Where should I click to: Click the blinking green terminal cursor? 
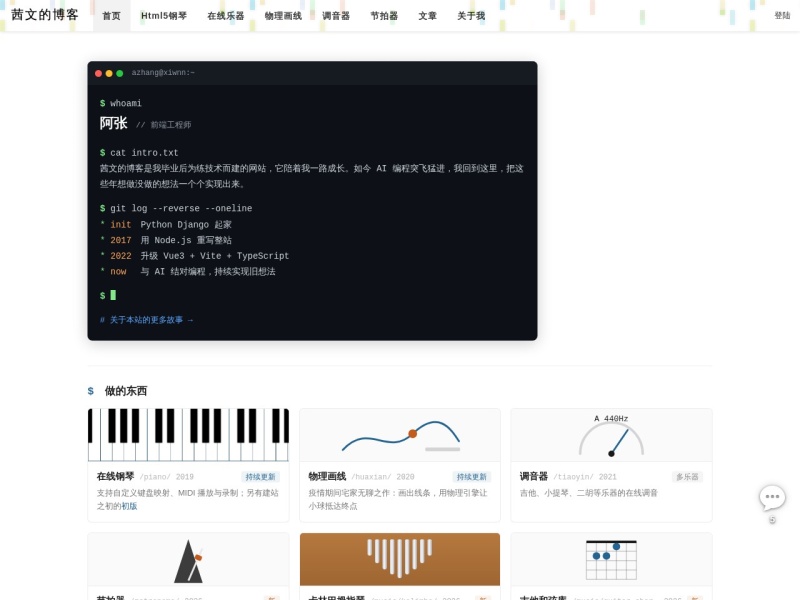coord(113,295)
